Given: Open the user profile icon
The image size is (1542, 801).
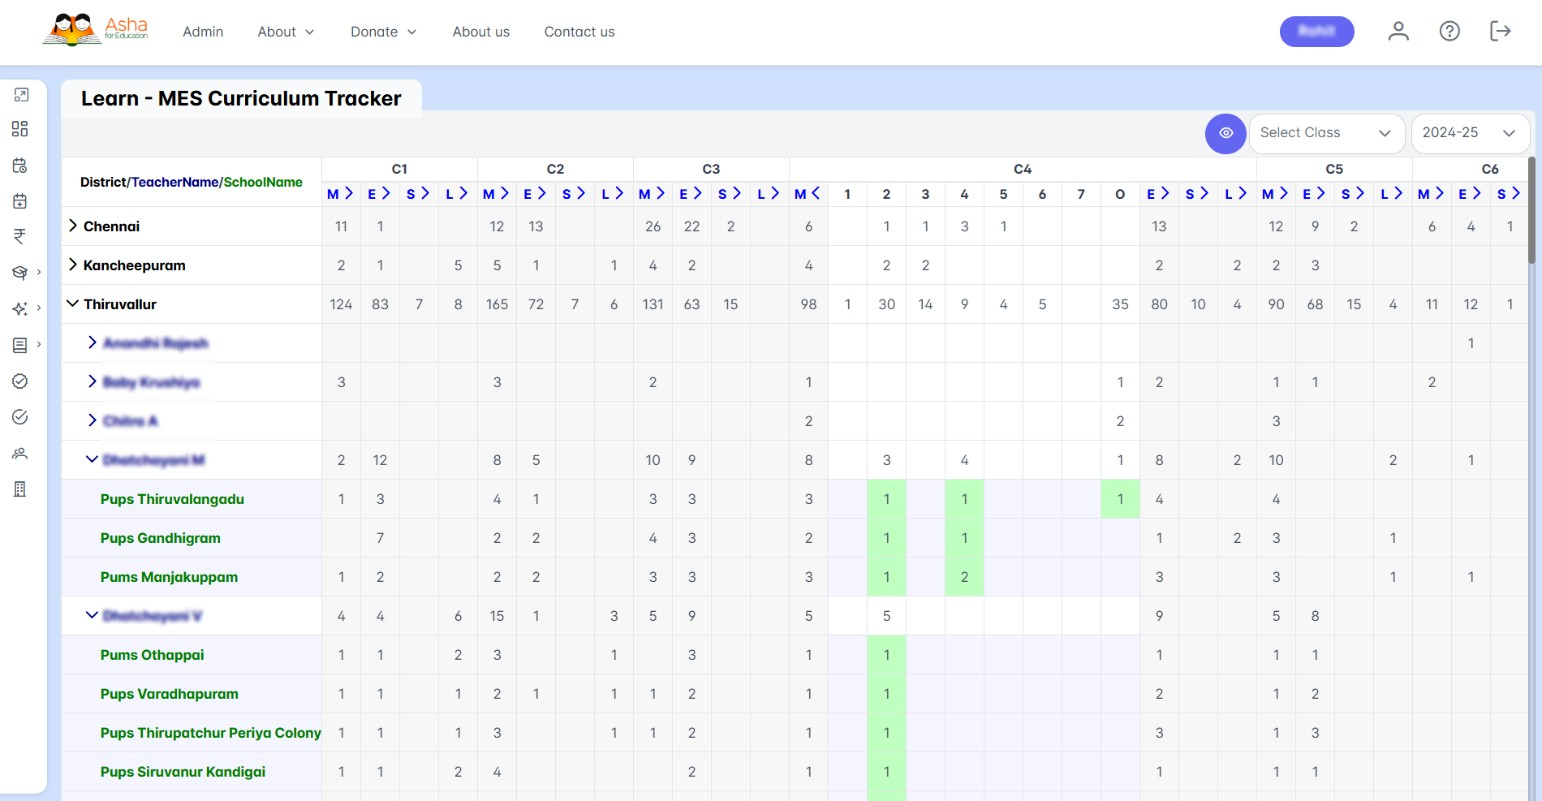Looking at the screenshot, I should 1398,32.
